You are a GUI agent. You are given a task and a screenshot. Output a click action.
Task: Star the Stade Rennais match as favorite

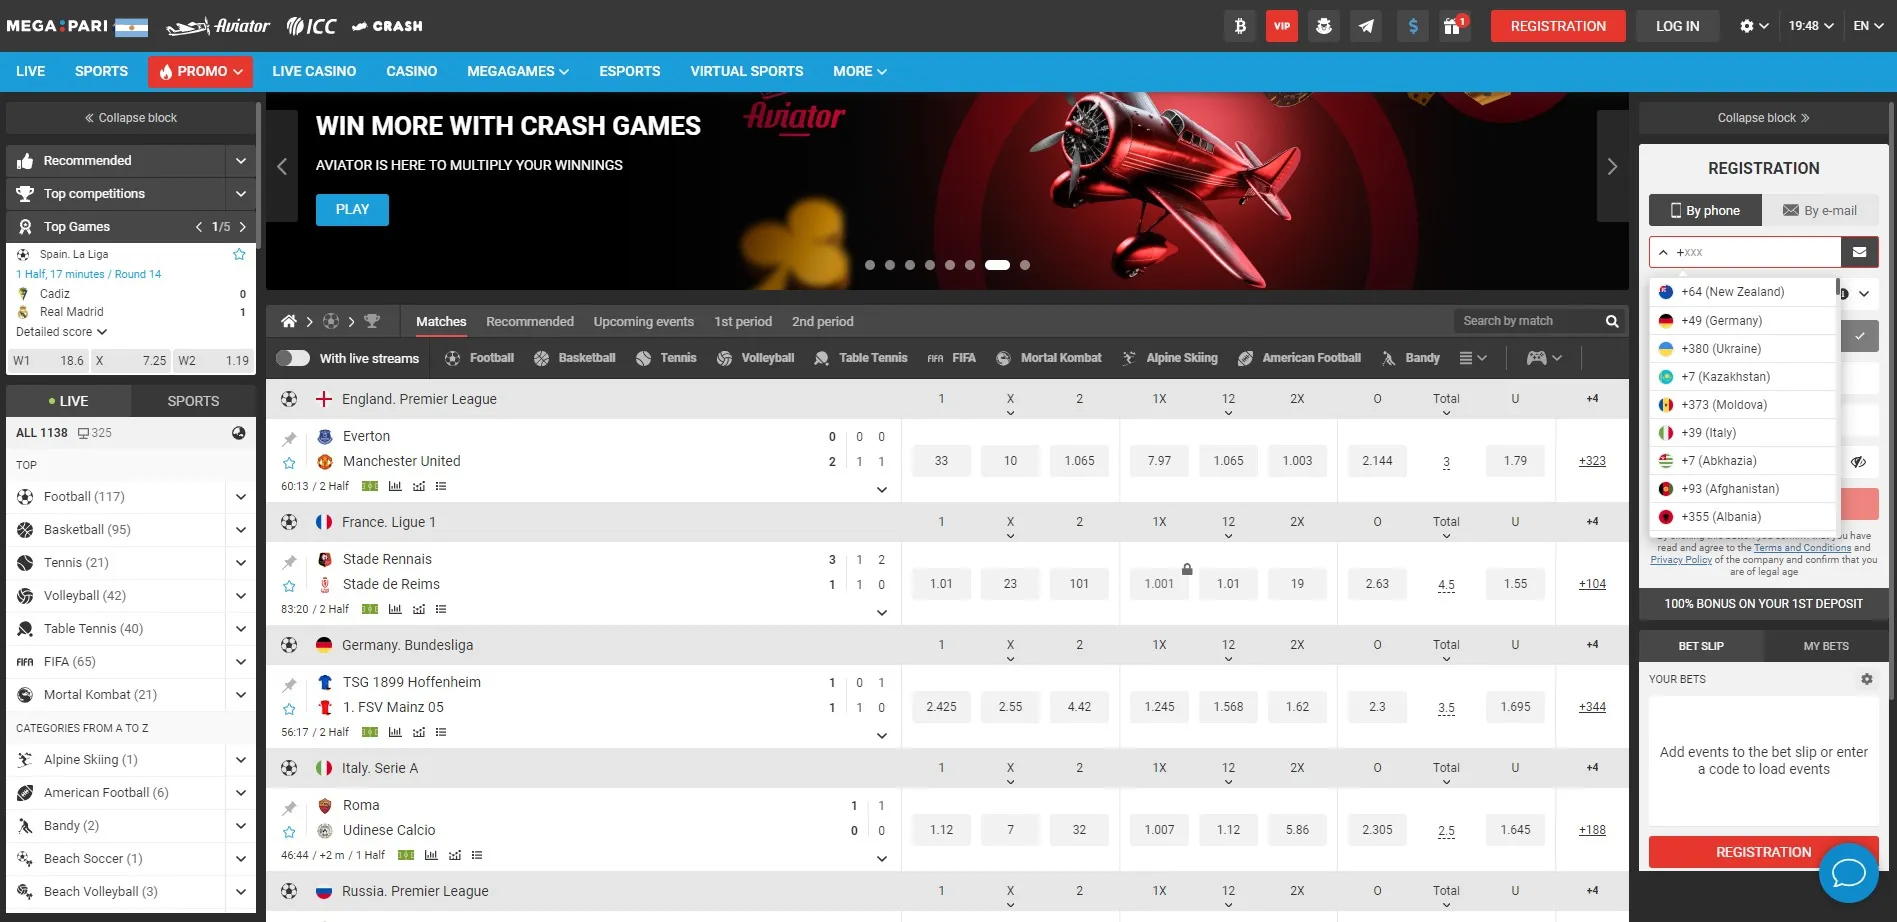(289, 584)
